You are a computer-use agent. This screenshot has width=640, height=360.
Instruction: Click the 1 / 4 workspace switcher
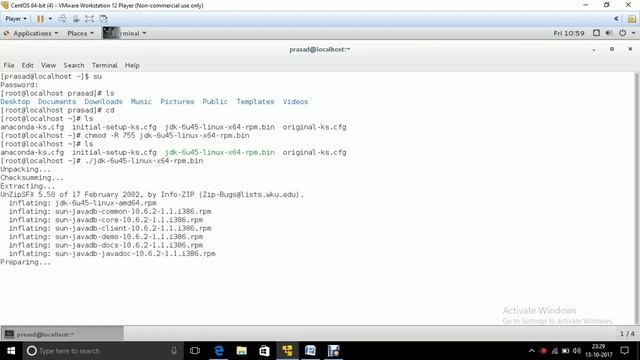627,334
